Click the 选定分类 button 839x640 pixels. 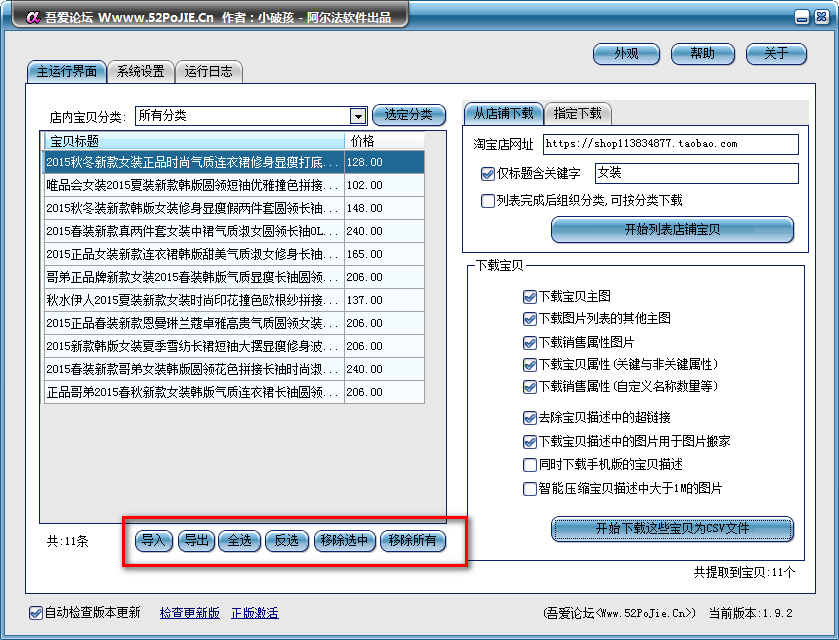pyautogui.click(x=408, y=115)
